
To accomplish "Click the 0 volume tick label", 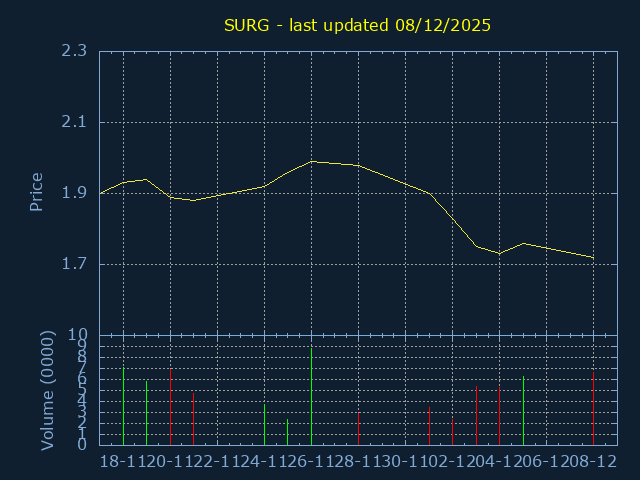I will [82, 445].
